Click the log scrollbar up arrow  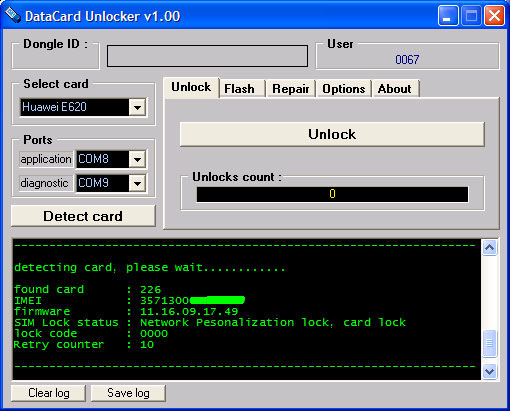[489, 248]
